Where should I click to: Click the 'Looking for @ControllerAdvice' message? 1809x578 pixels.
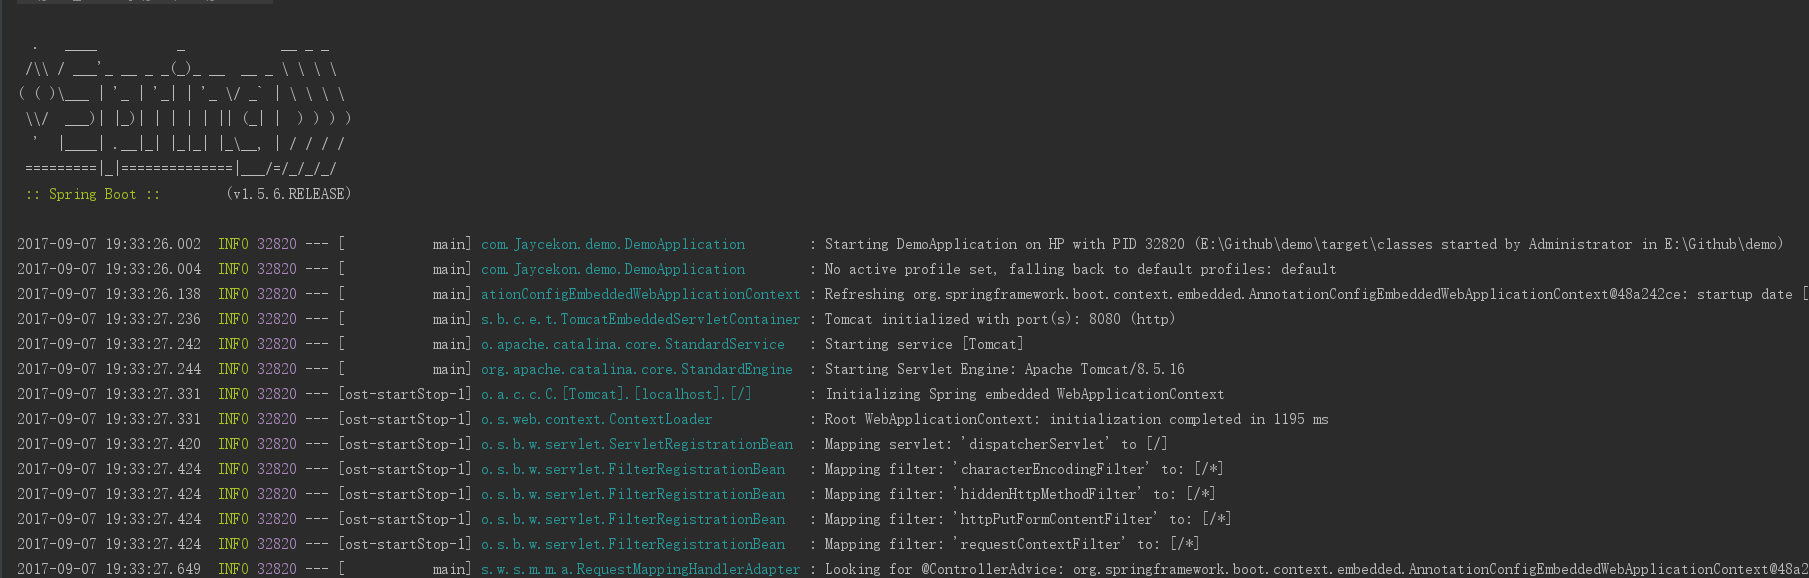click(1316, 569)
